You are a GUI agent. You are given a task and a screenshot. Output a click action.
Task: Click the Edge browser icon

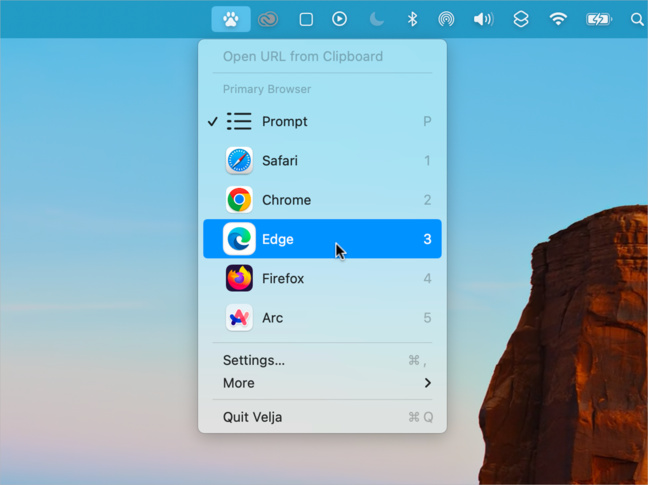click(x=239, y=239)
